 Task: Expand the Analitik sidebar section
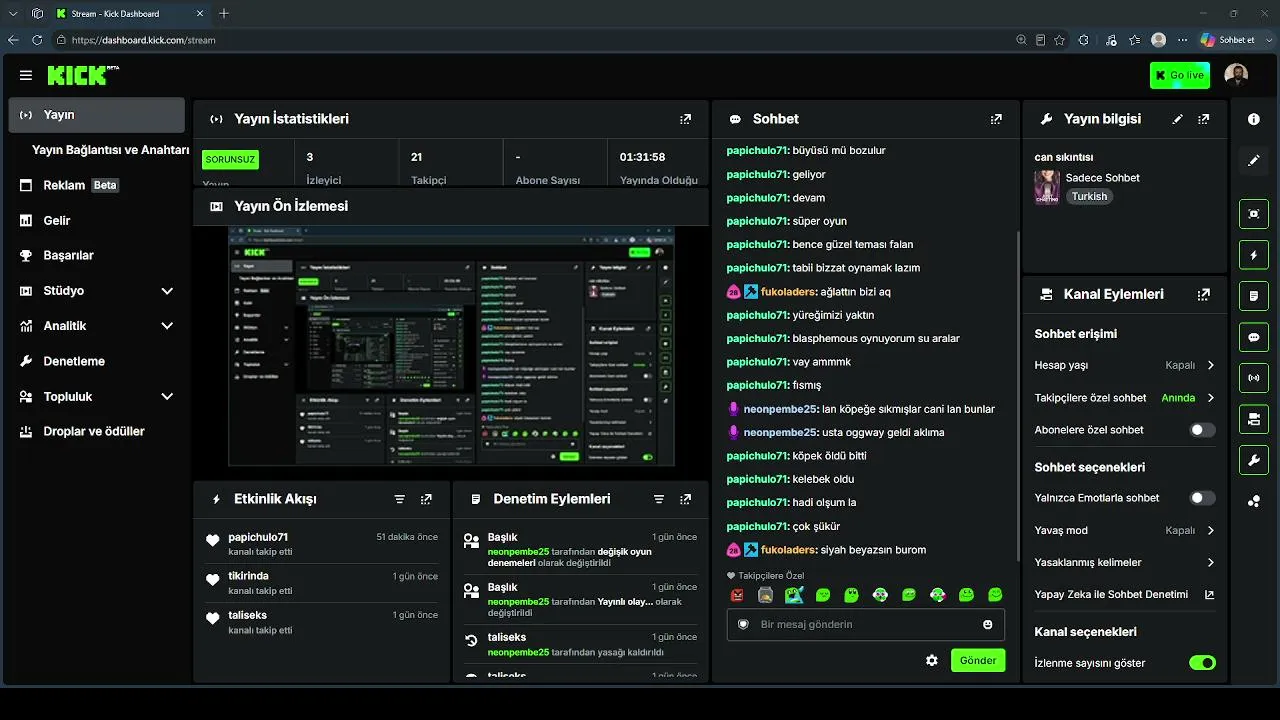click(x=96, y=326)
